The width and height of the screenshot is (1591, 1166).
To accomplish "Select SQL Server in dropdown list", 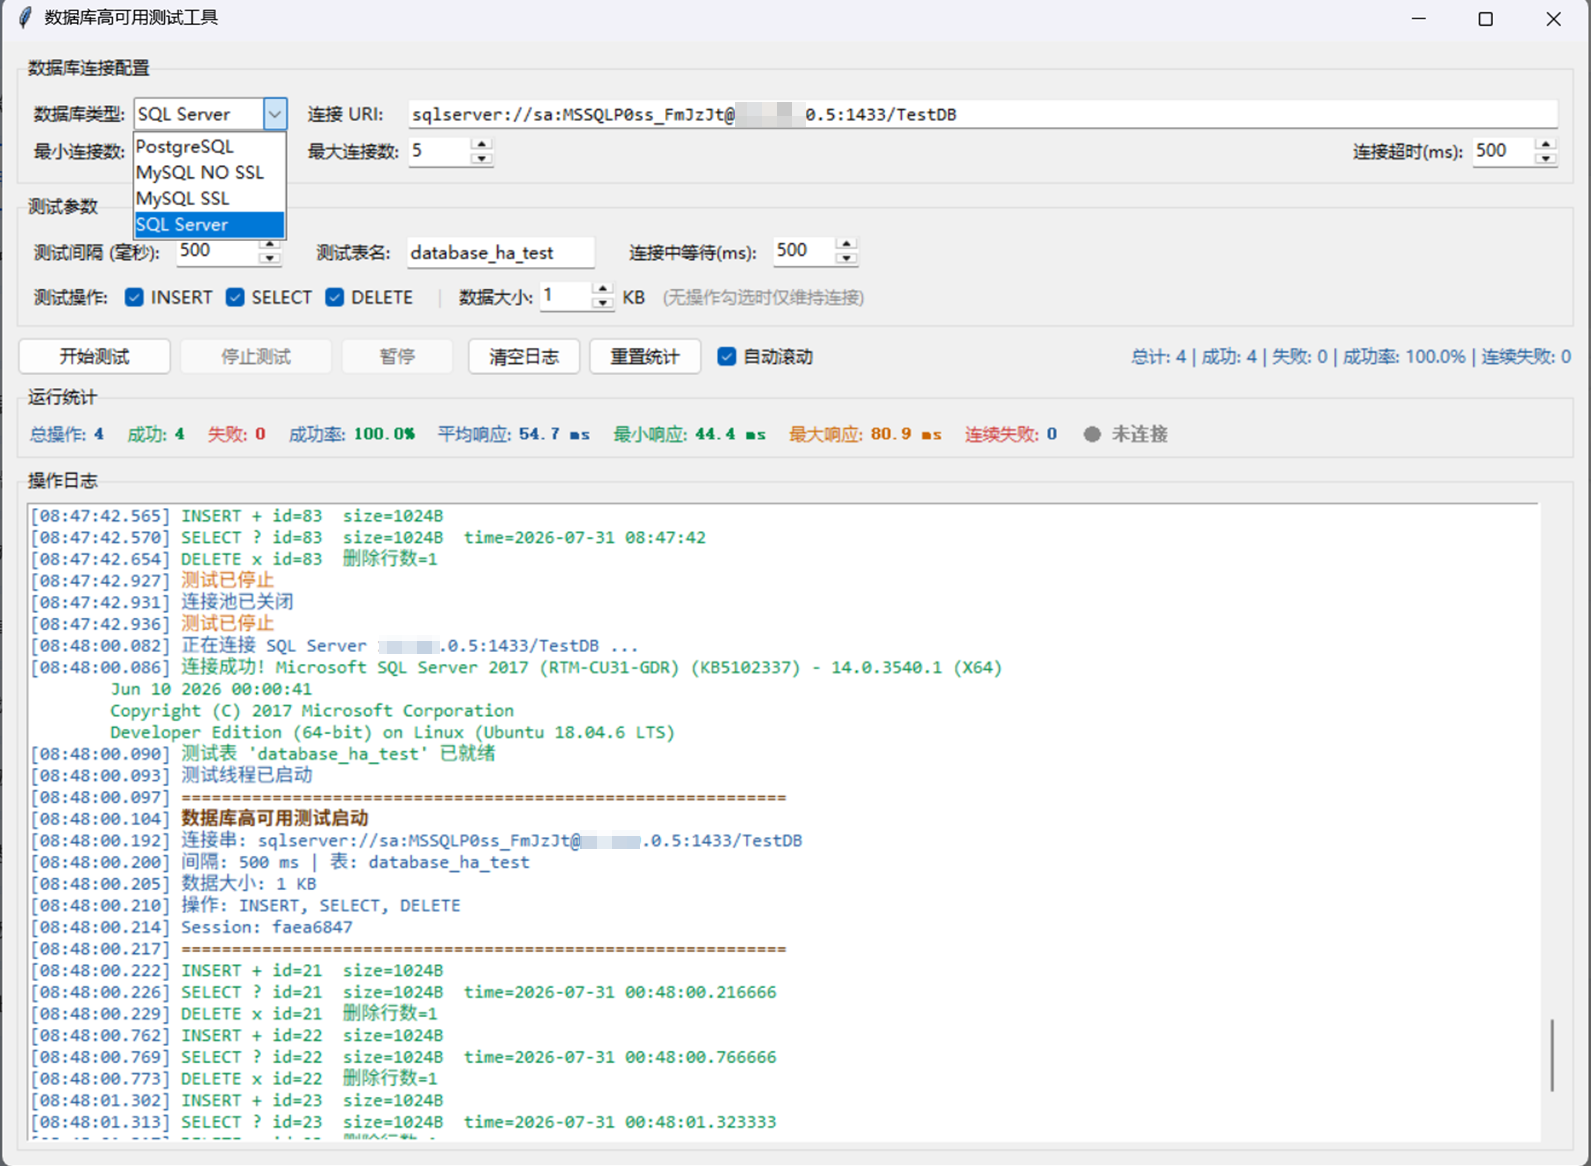I will (209, 224).
